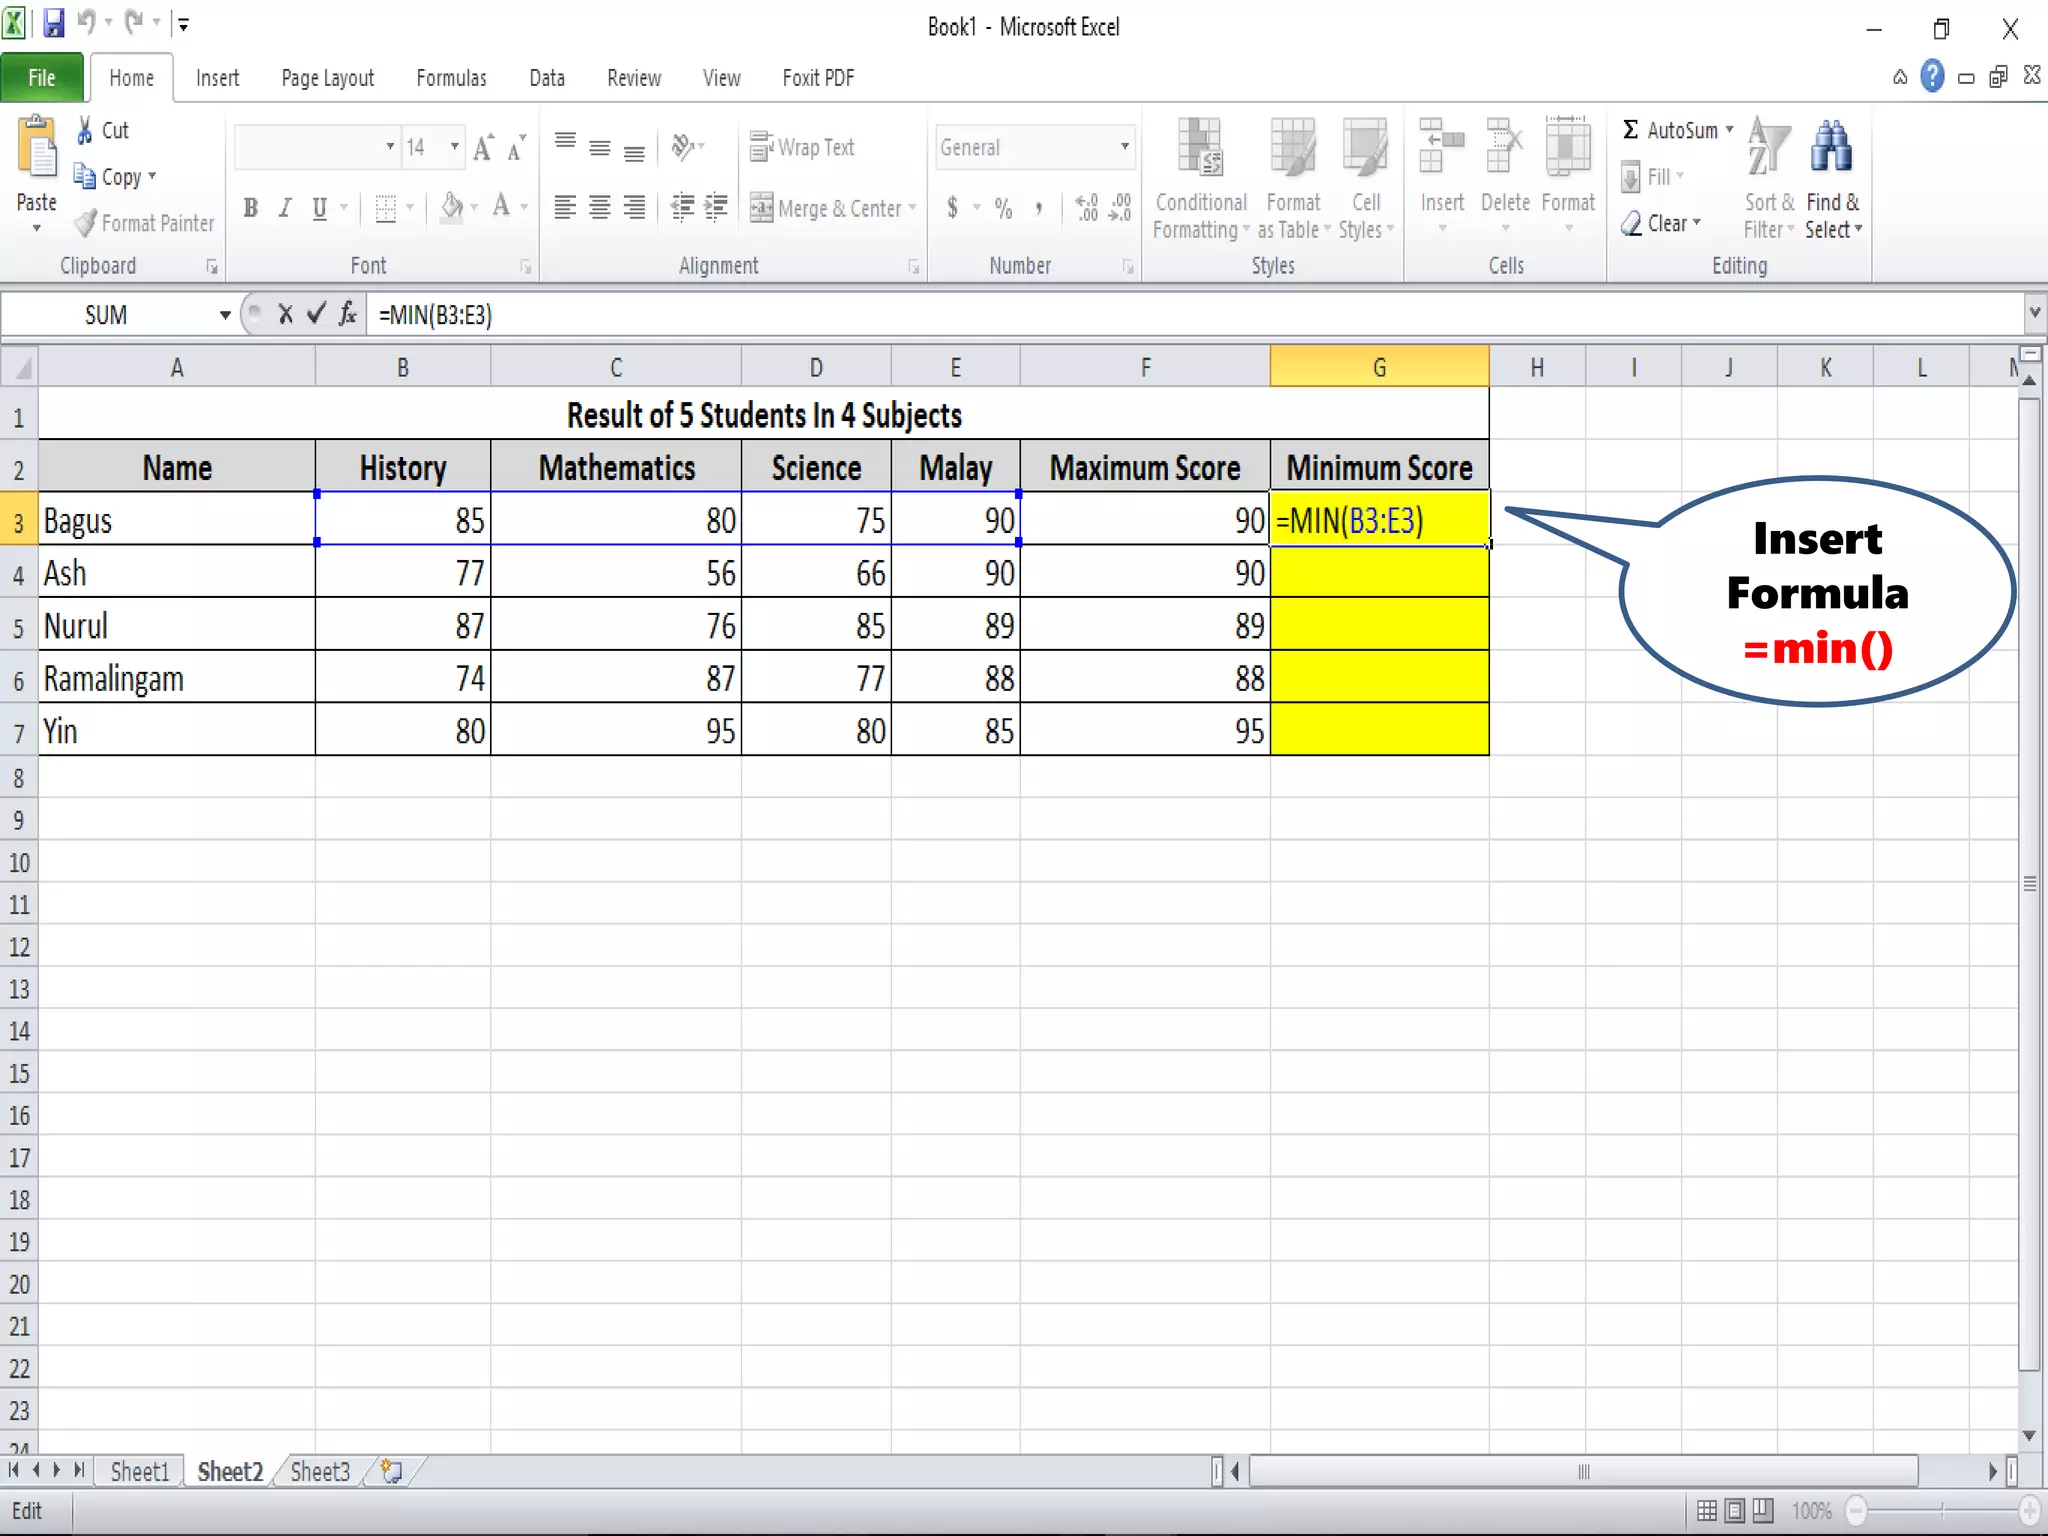
Task: Click the Undo arrow icon
Action: coord(87,22)
